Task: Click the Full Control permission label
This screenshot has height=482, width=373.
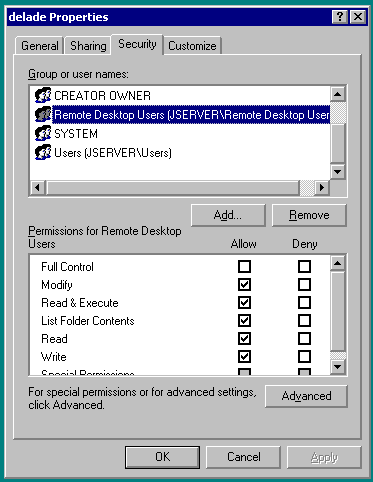Action: [x=67, y=267]
